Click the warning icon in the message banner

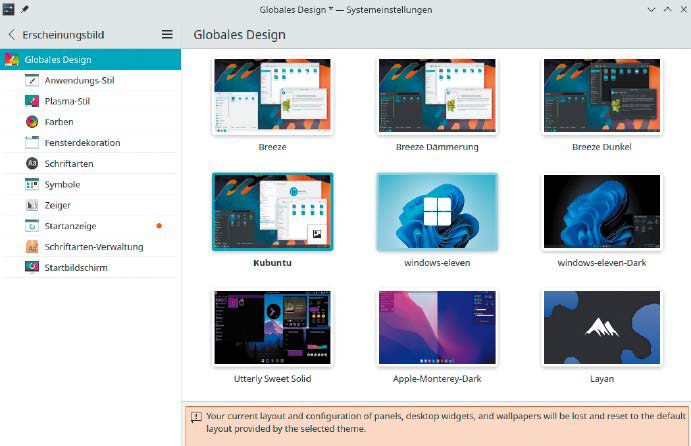pyautogui.click(x=196, y=417)
